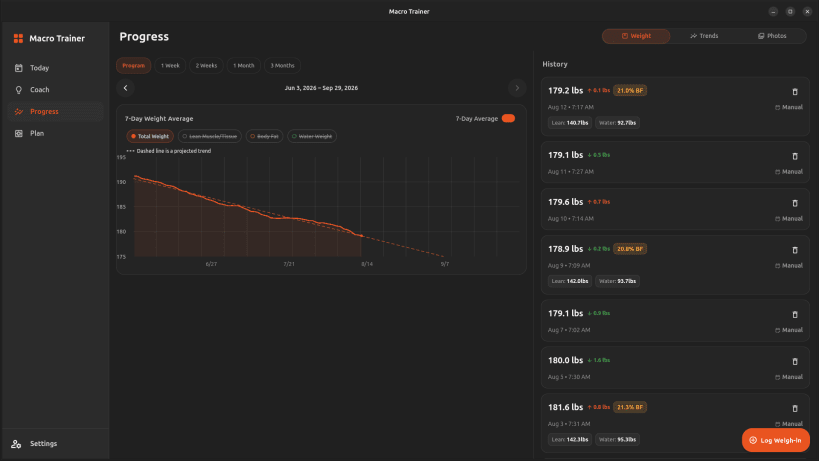Screen dimensions: 819x461
Task: Switch to the Photos tab
Action: point(772,36)
